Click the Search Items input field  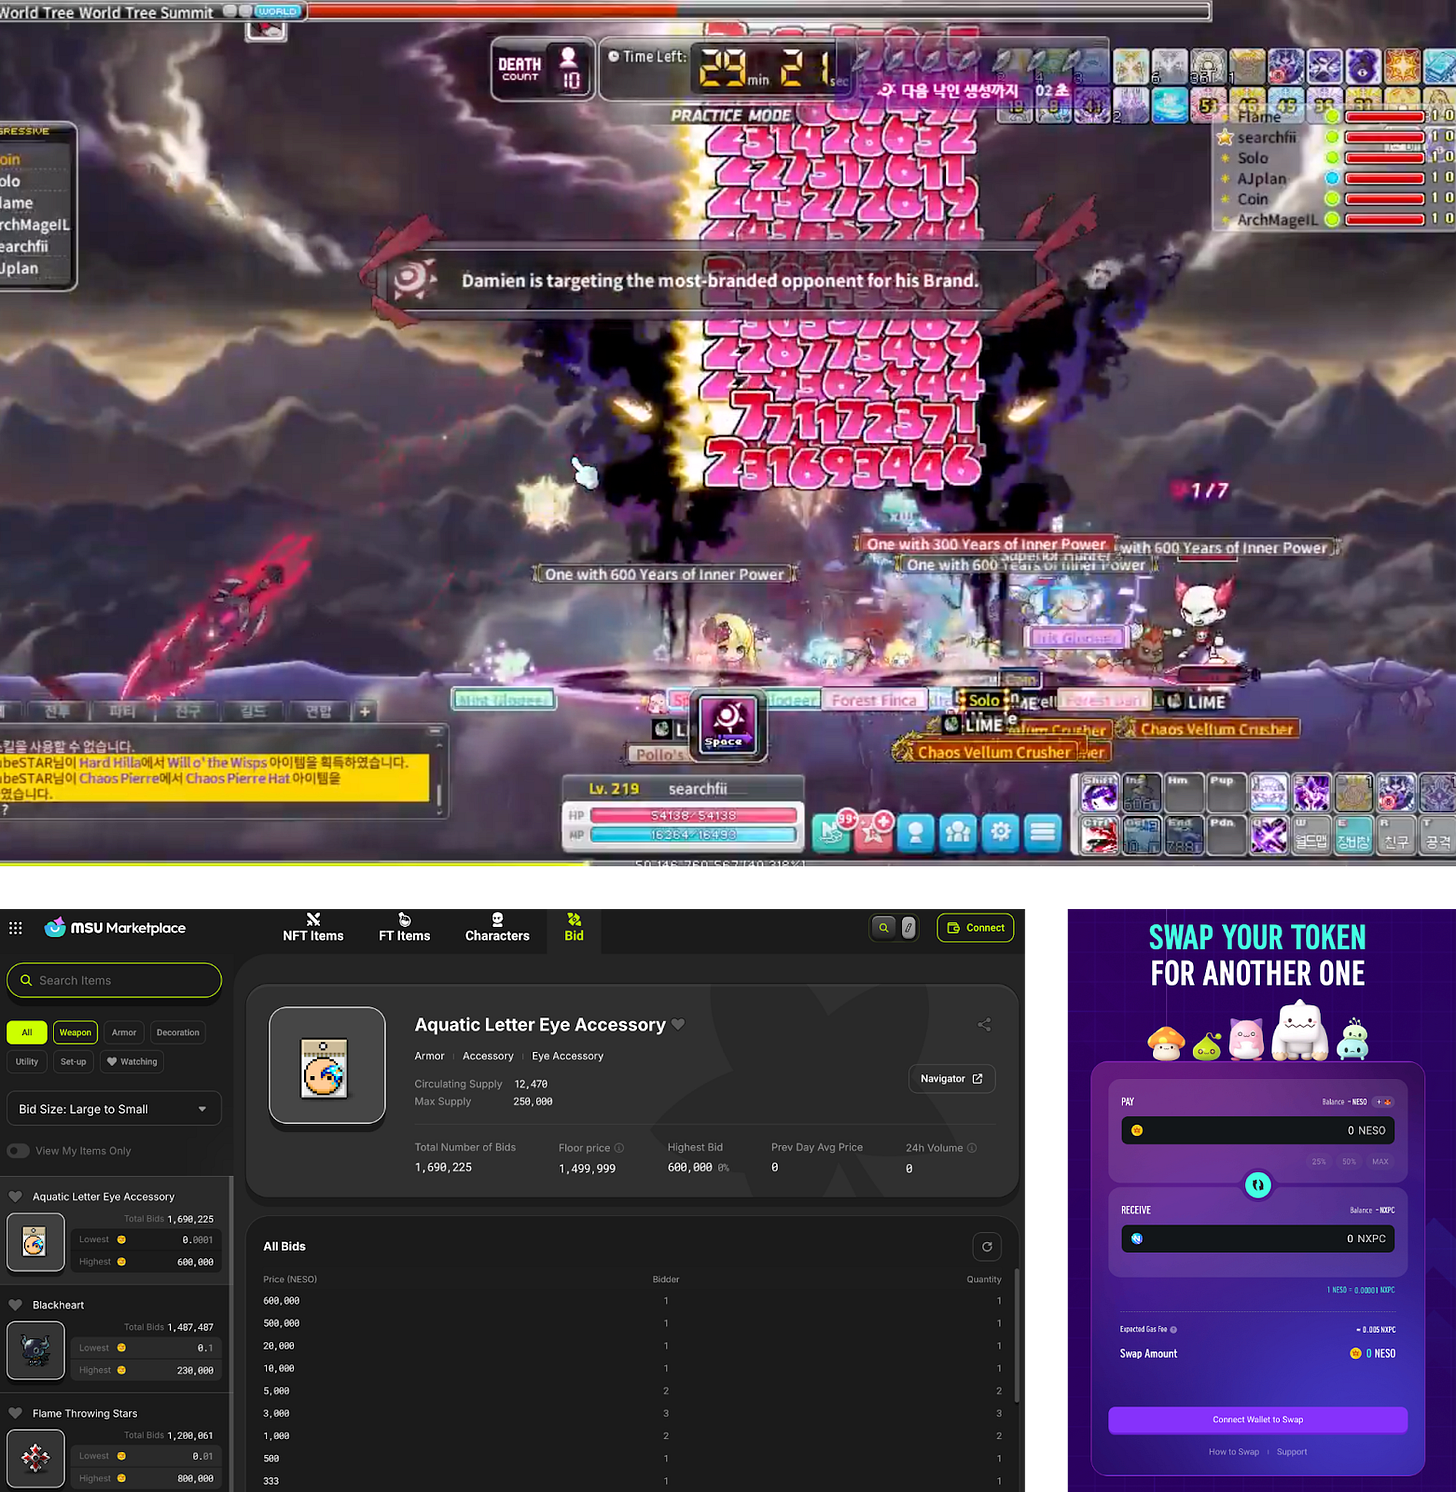coord(114,981)
